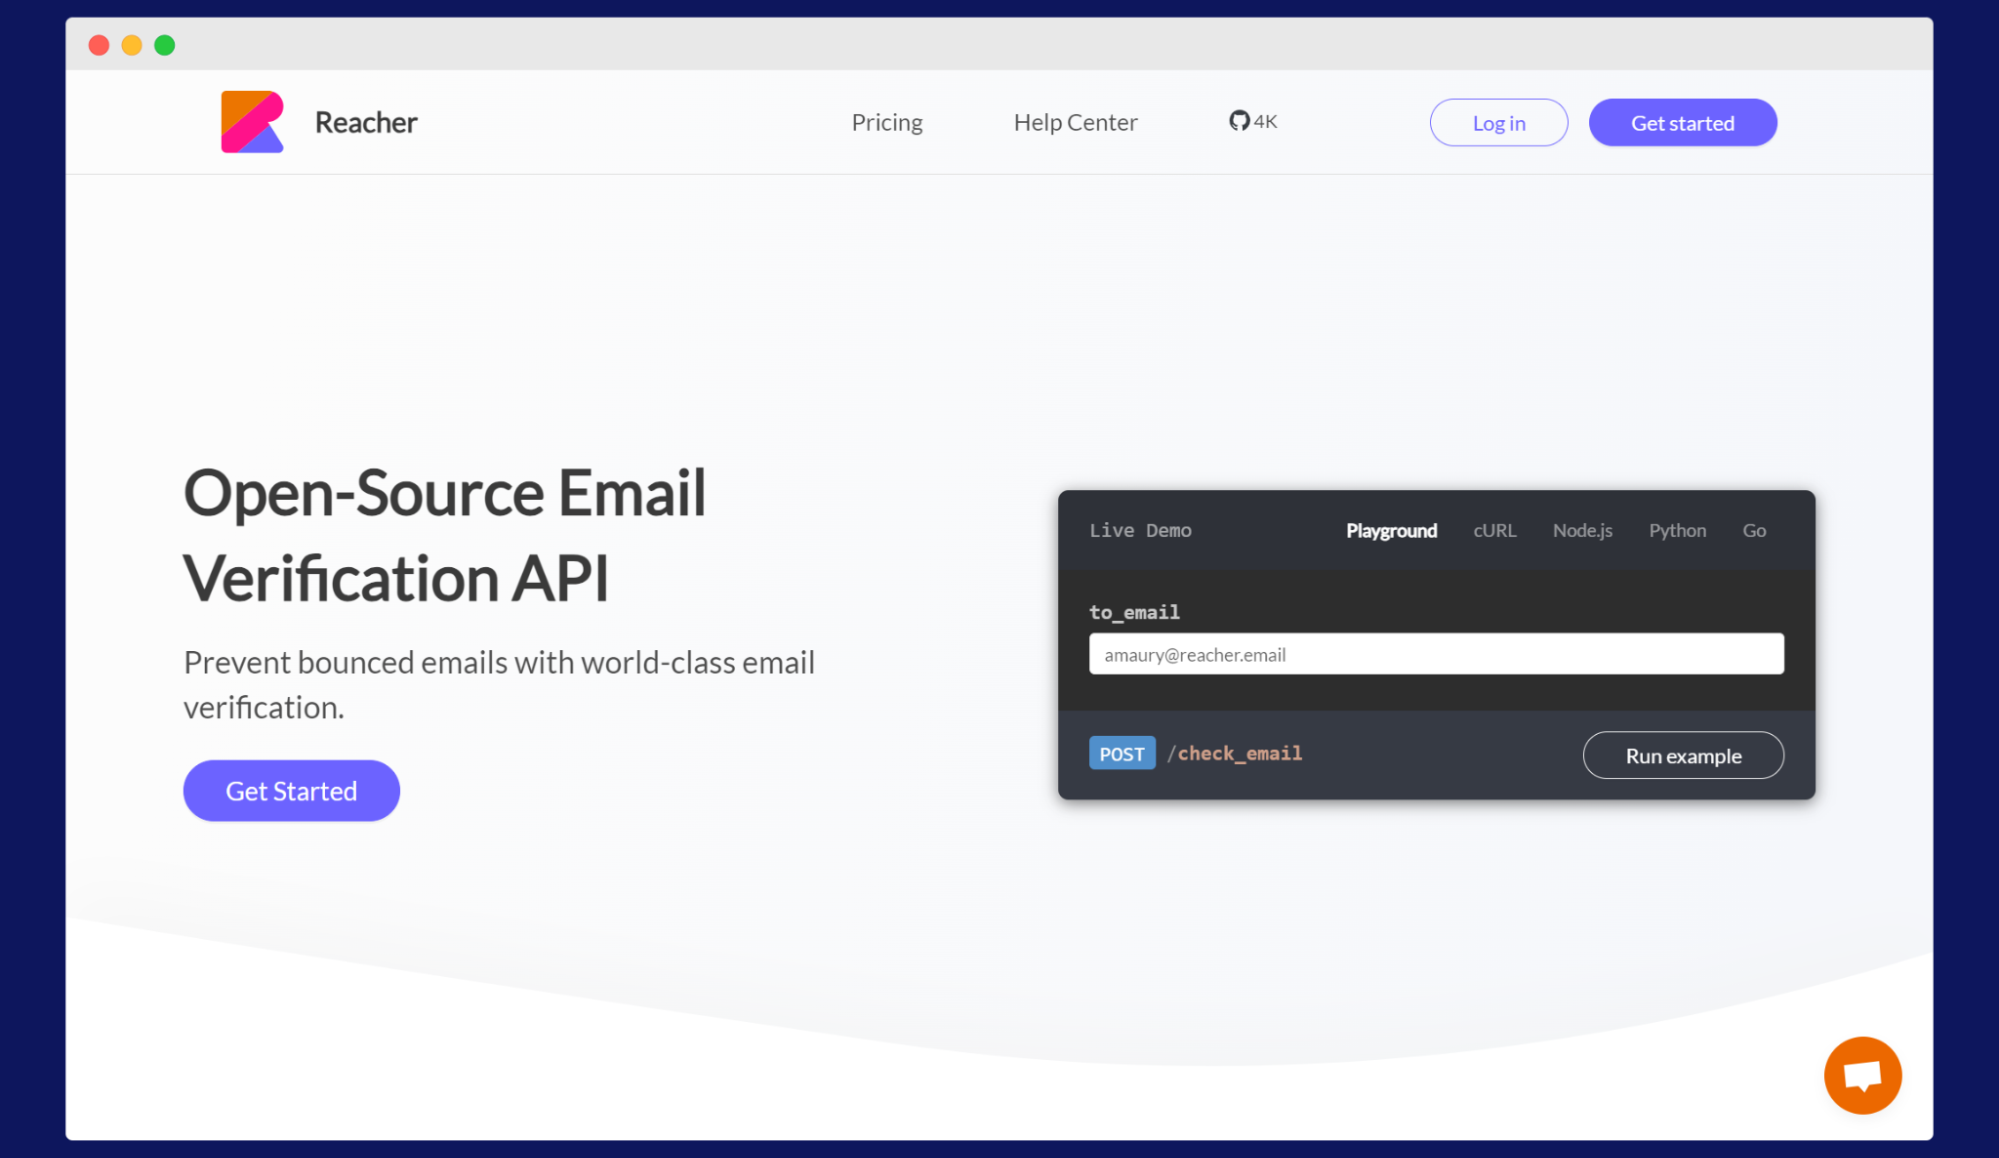
Task: Click the to_email input field
Action: tap(1437, 655)
